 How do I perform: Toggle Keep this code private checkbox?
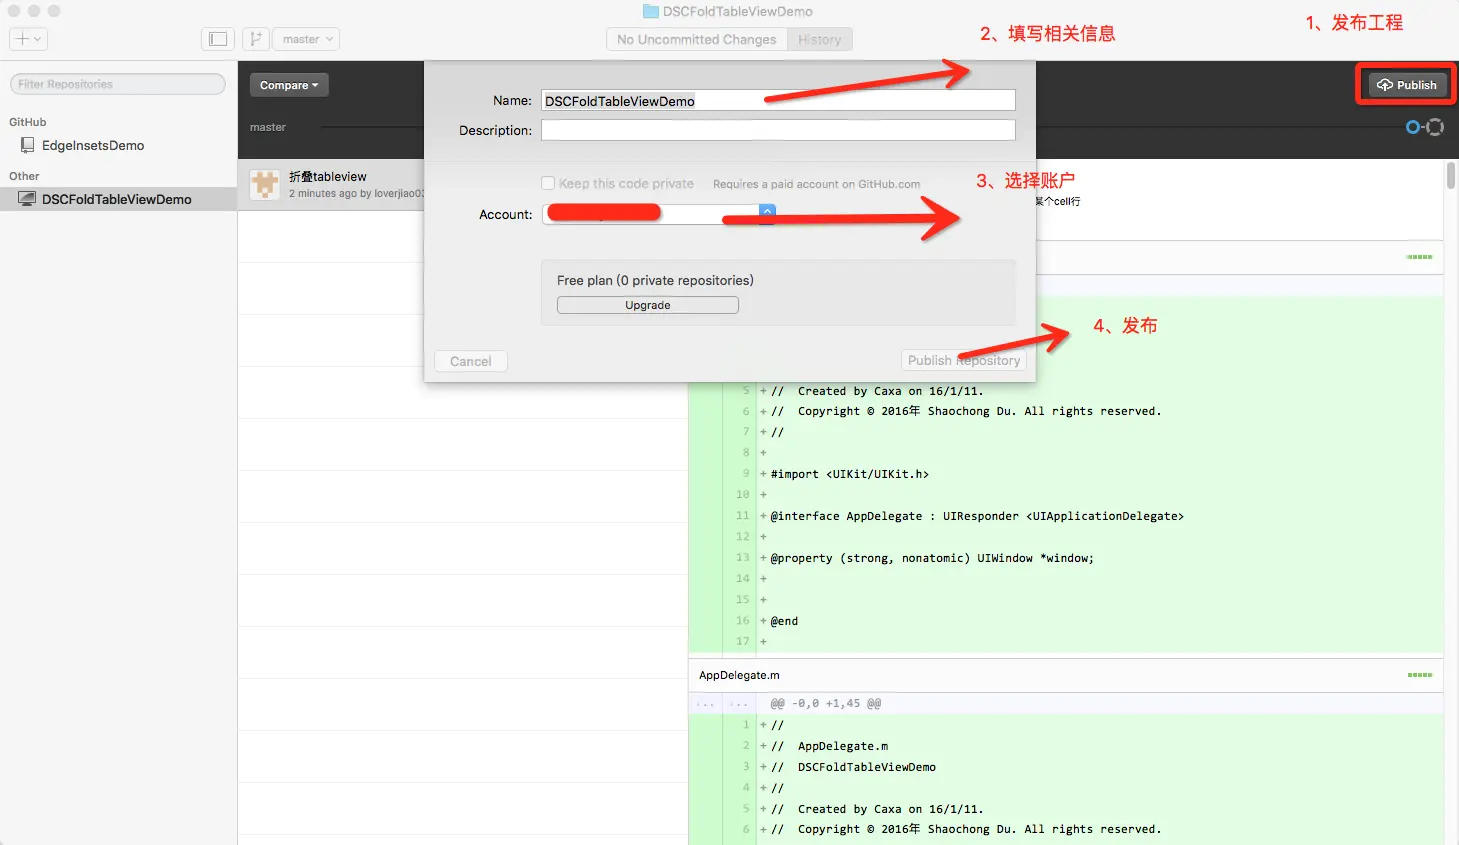[x=548, y=183]
